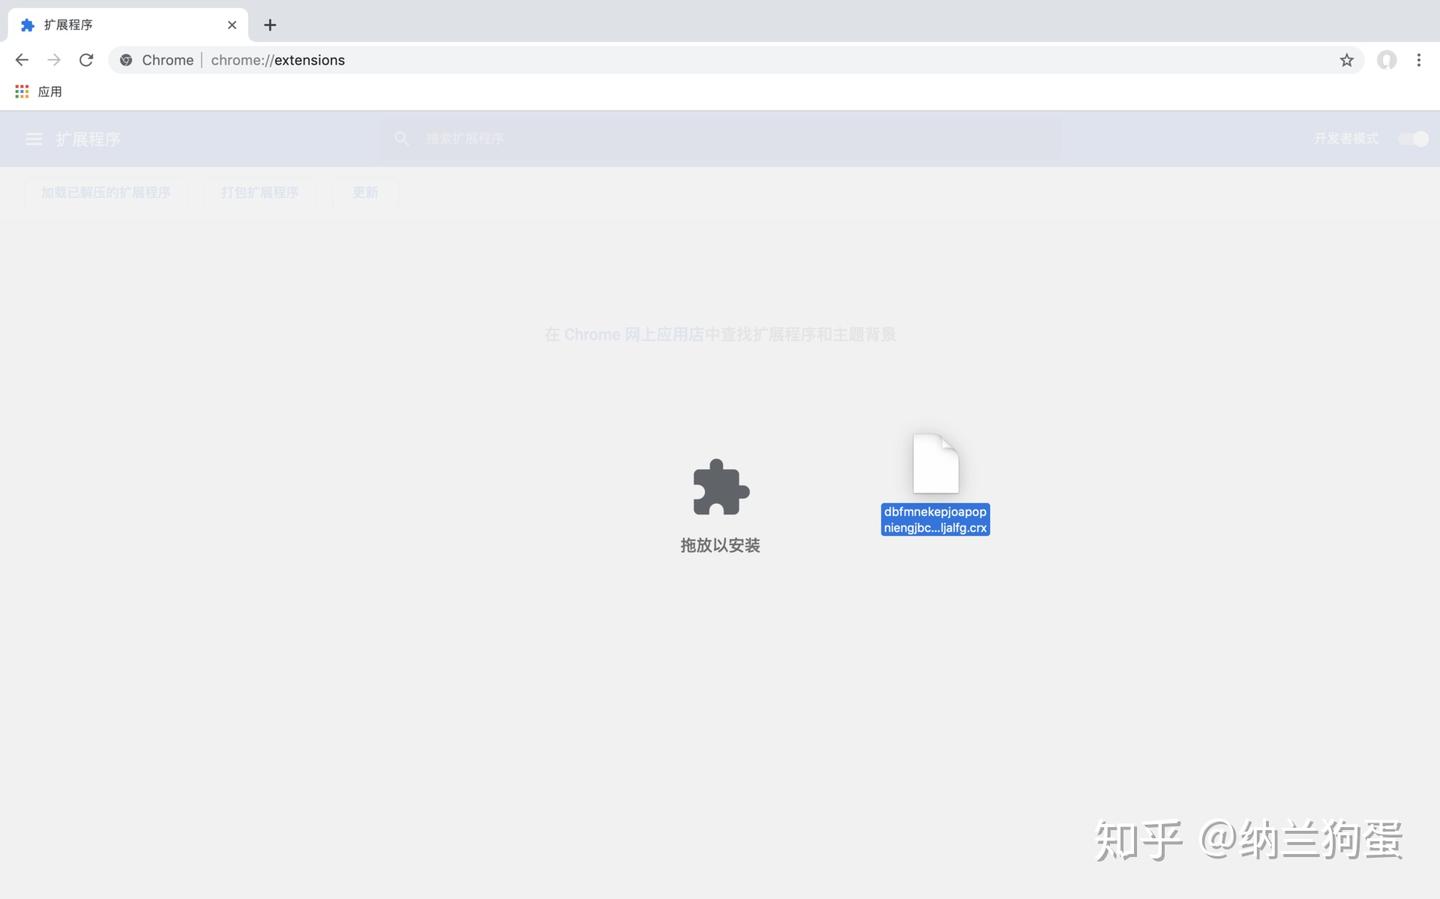Click the search magnifier in the extensions header
Screen dimensions: 1440x899
(x=402, y=138)
